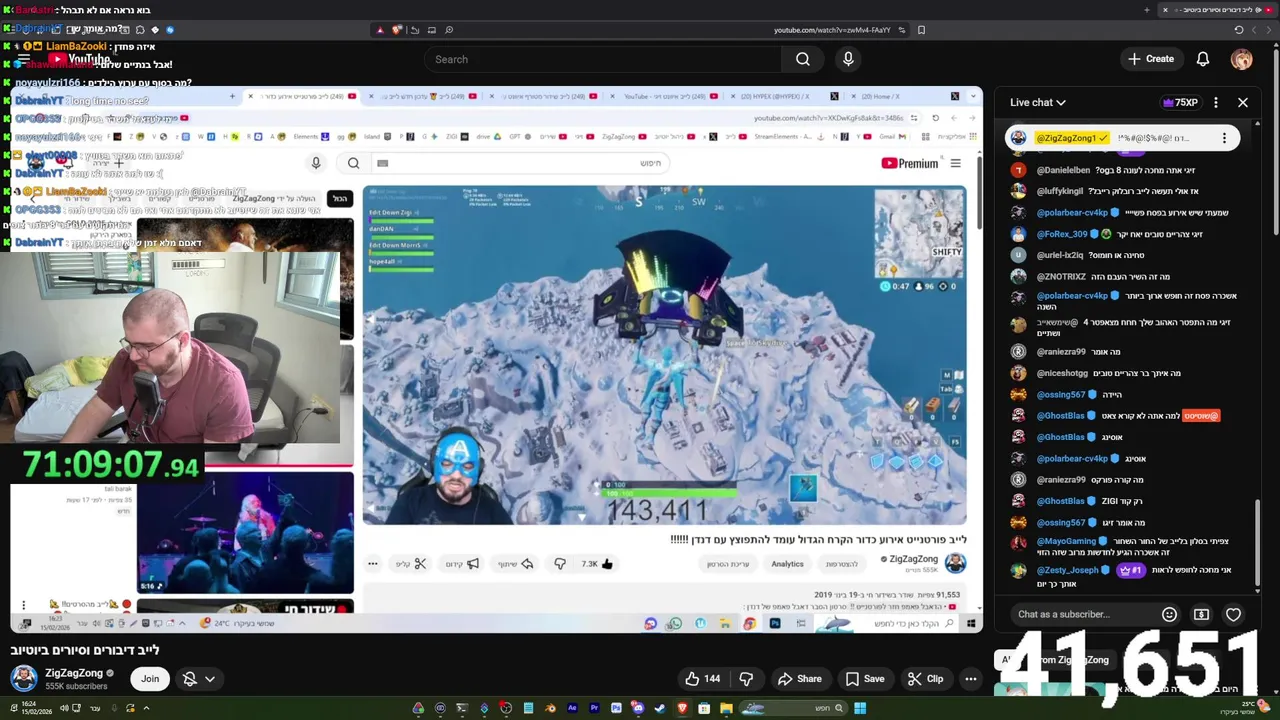1280x720 pixels.
Task: Click the Super Chat dollar icon
Action: [x=1201, y=614]
